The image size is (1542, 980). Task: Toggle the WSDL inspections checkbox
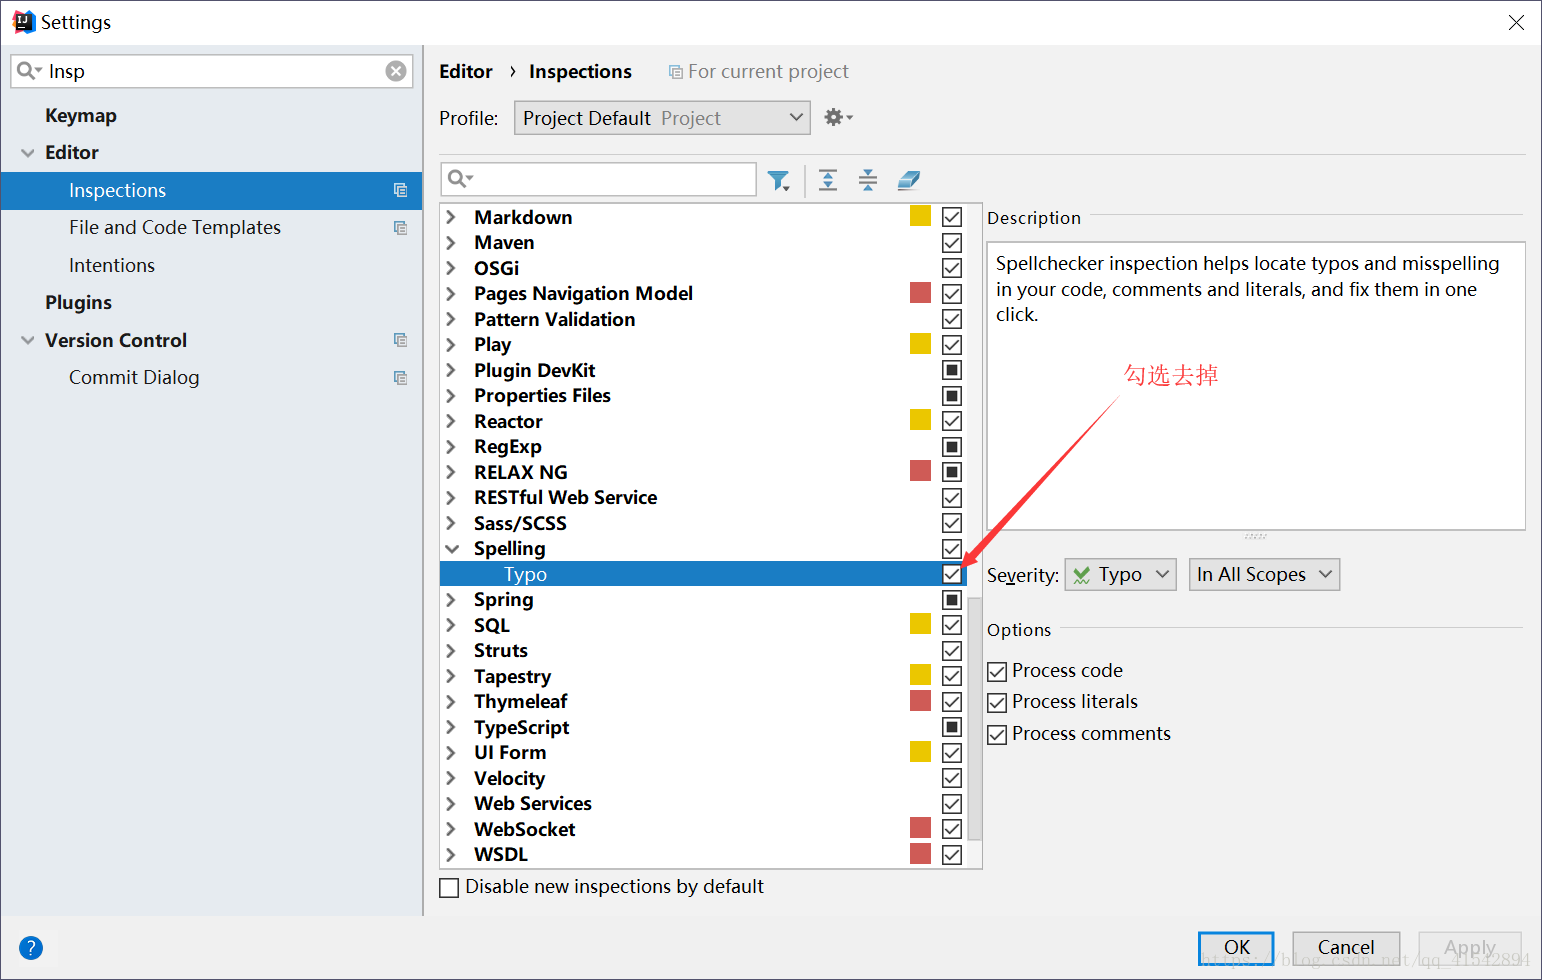952,855
